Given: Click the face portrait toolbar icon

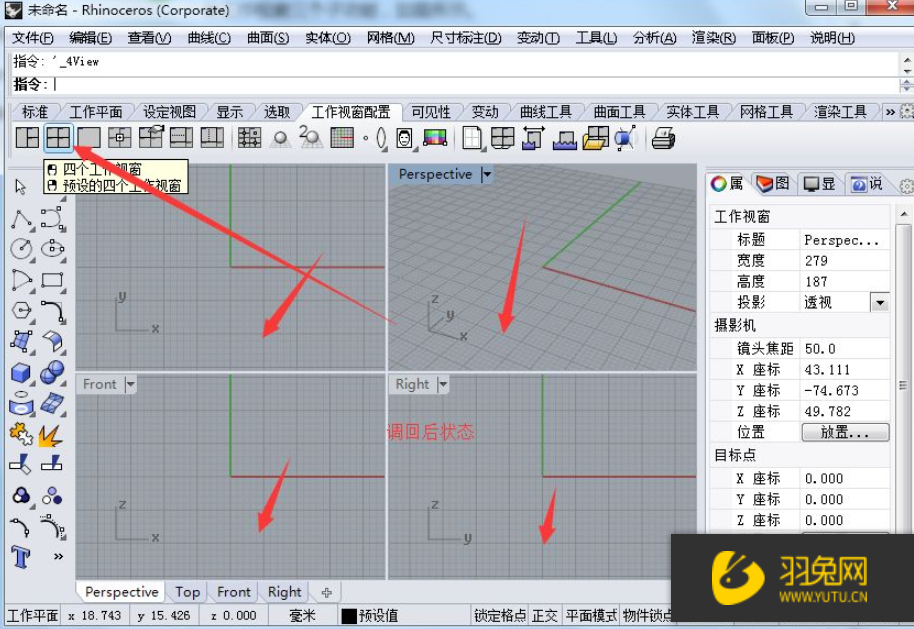Looking at the screenshot, I should tap(404, 138).
